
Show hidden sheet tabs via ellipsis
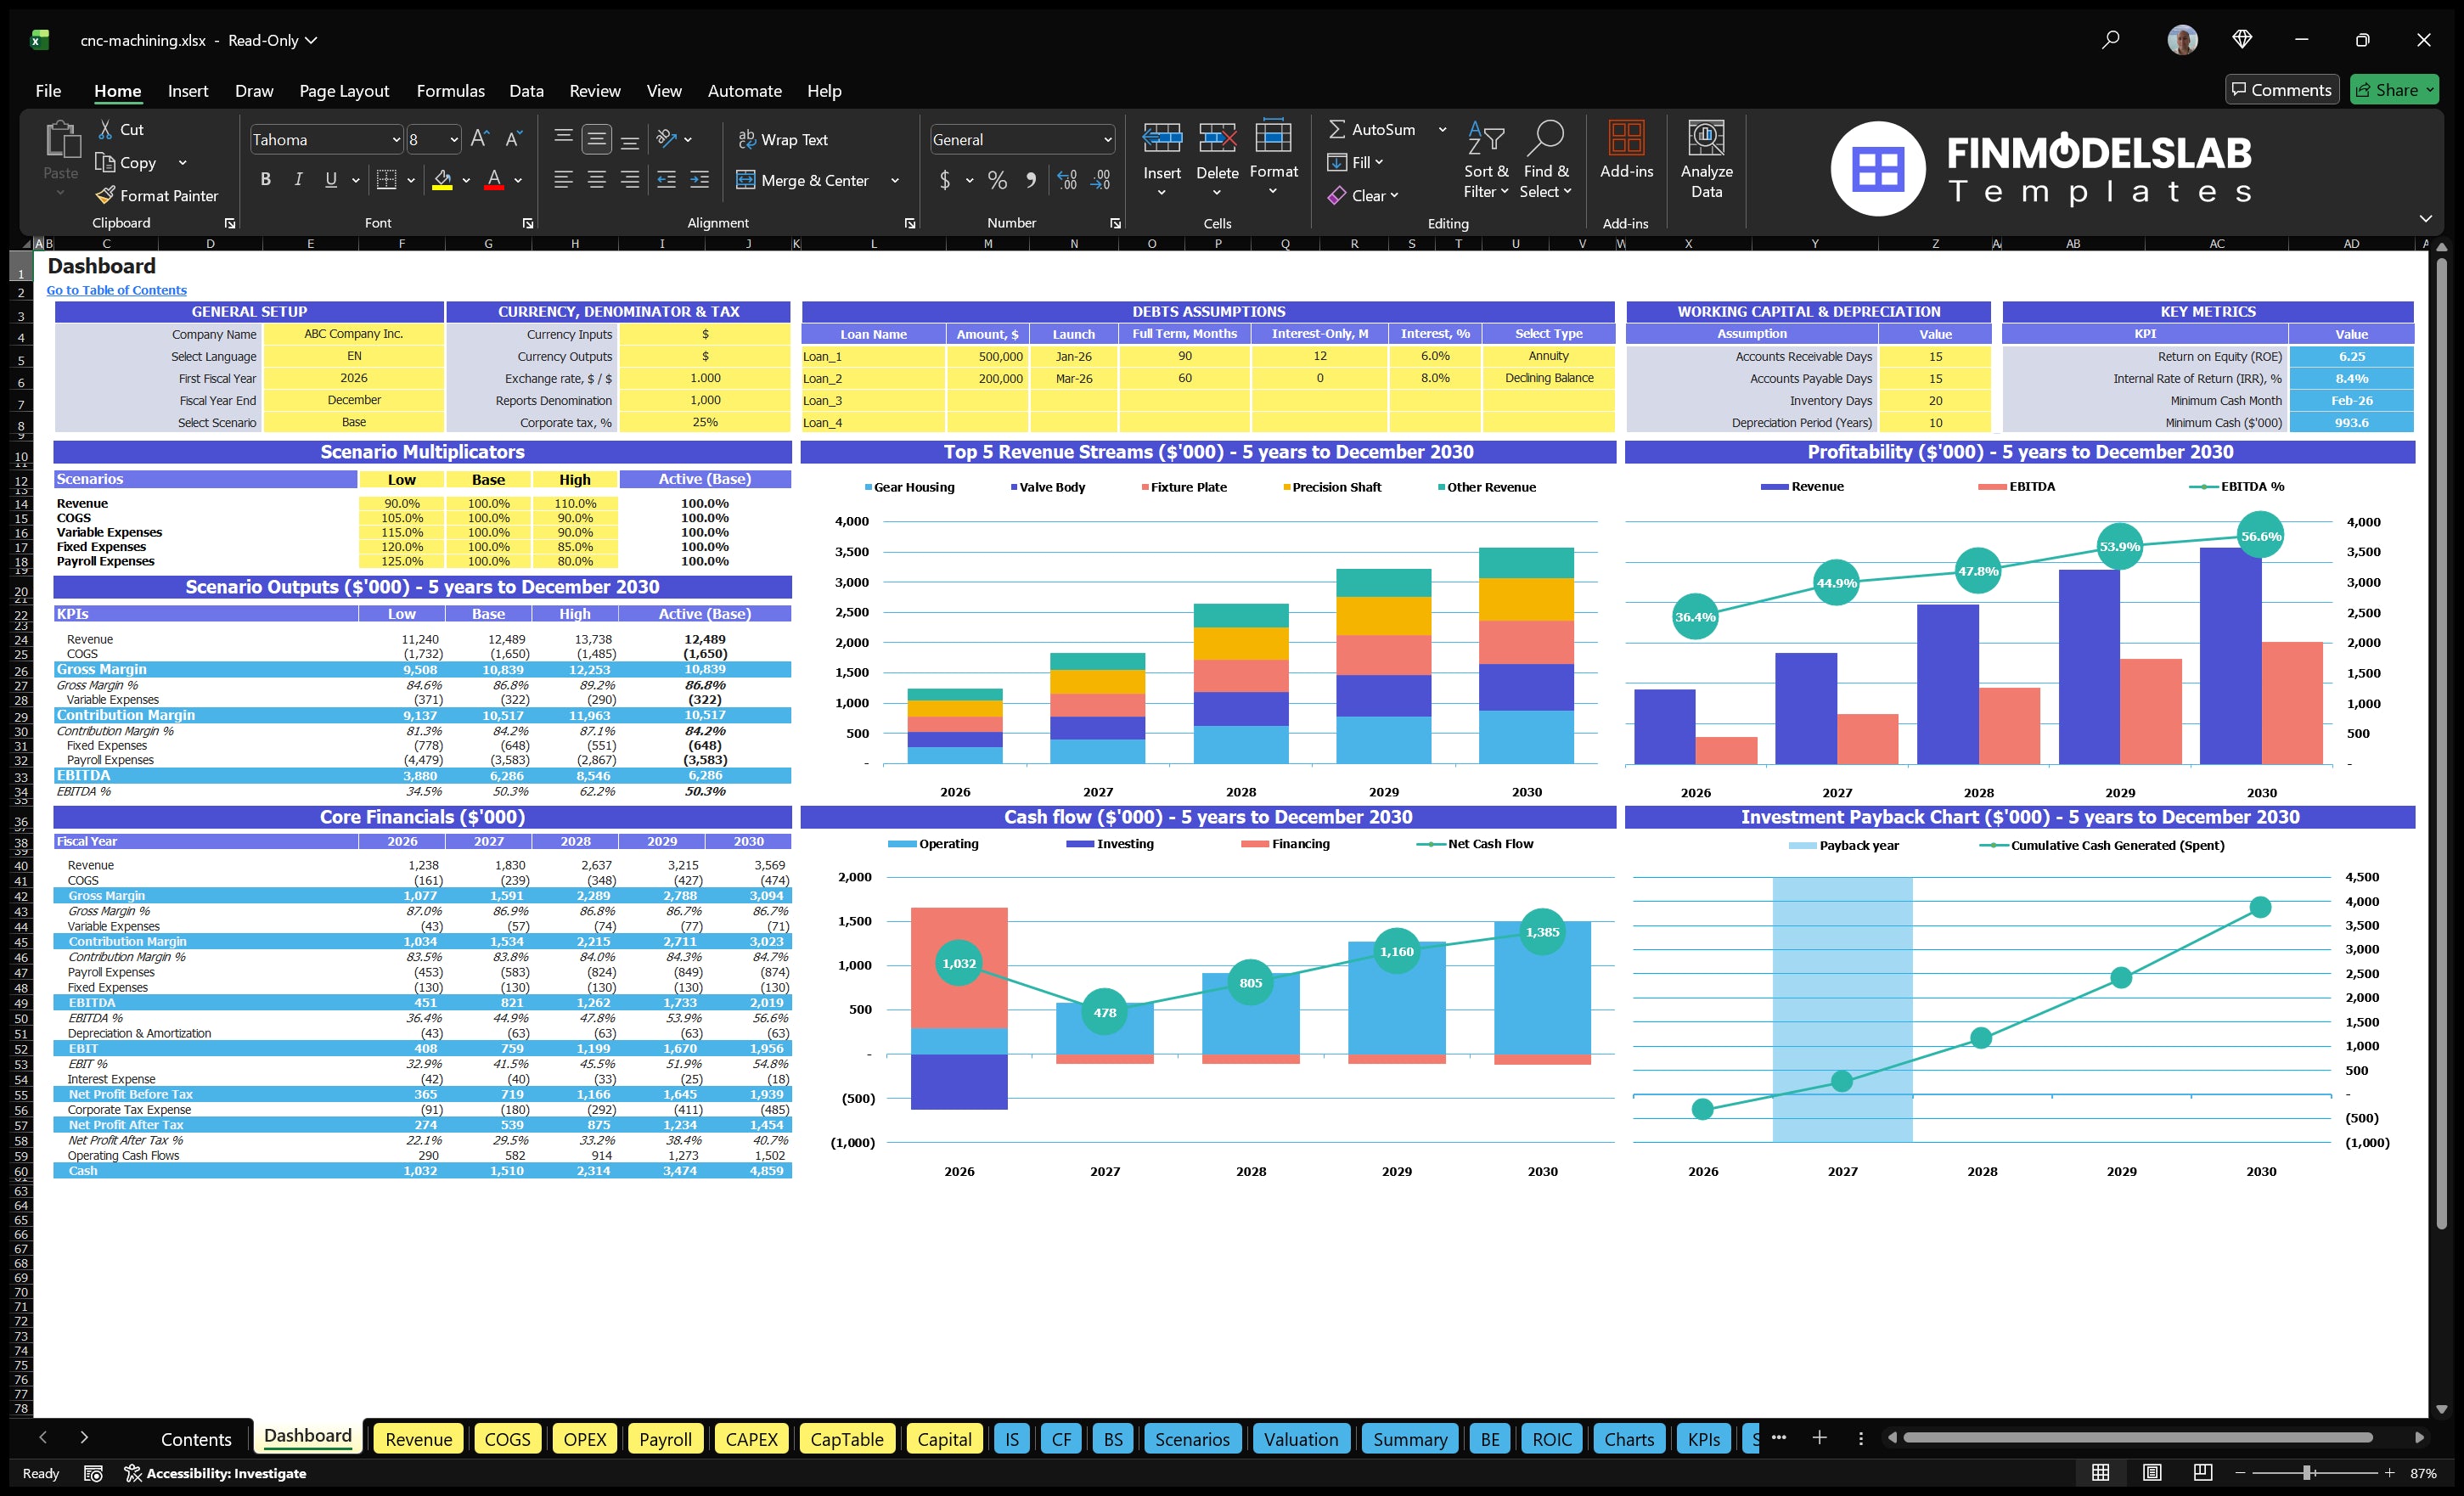coord(1779,1437)
